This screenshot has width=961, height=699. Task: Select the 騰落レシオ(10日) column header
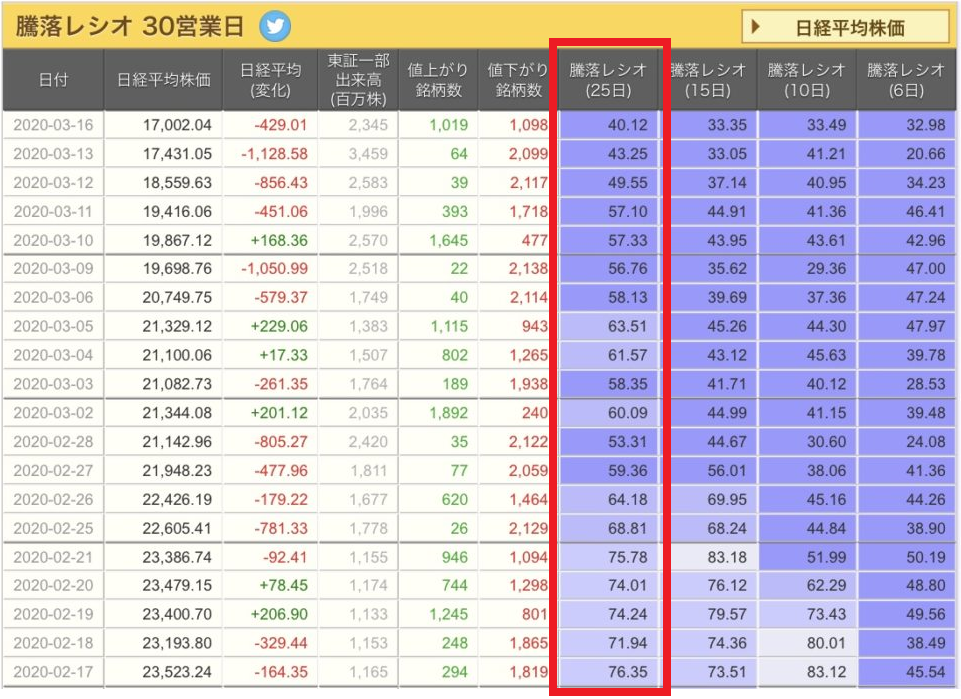807,80
